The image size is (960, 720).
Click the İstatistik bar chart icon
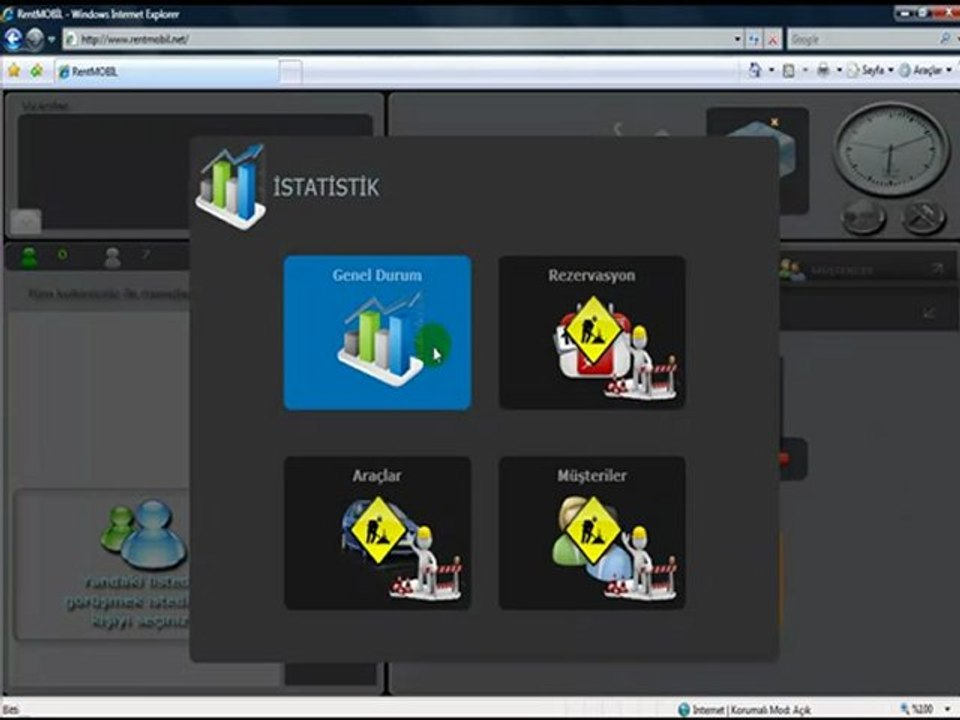(x=231, y=187)
